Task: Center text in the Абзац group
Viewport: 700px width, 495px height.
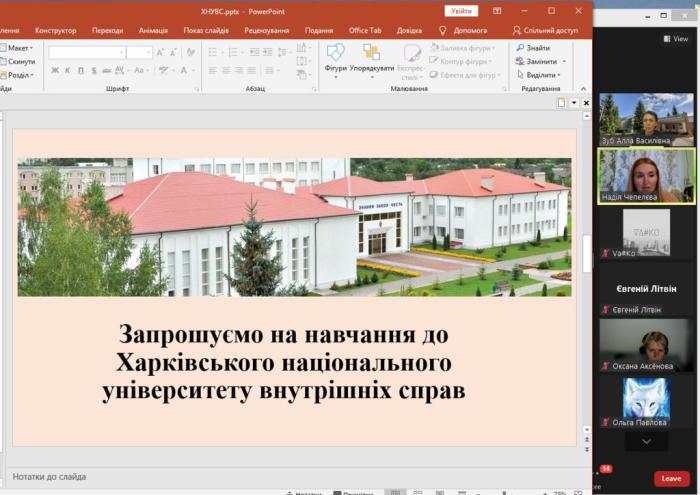Action: click(x=226, y=71)
